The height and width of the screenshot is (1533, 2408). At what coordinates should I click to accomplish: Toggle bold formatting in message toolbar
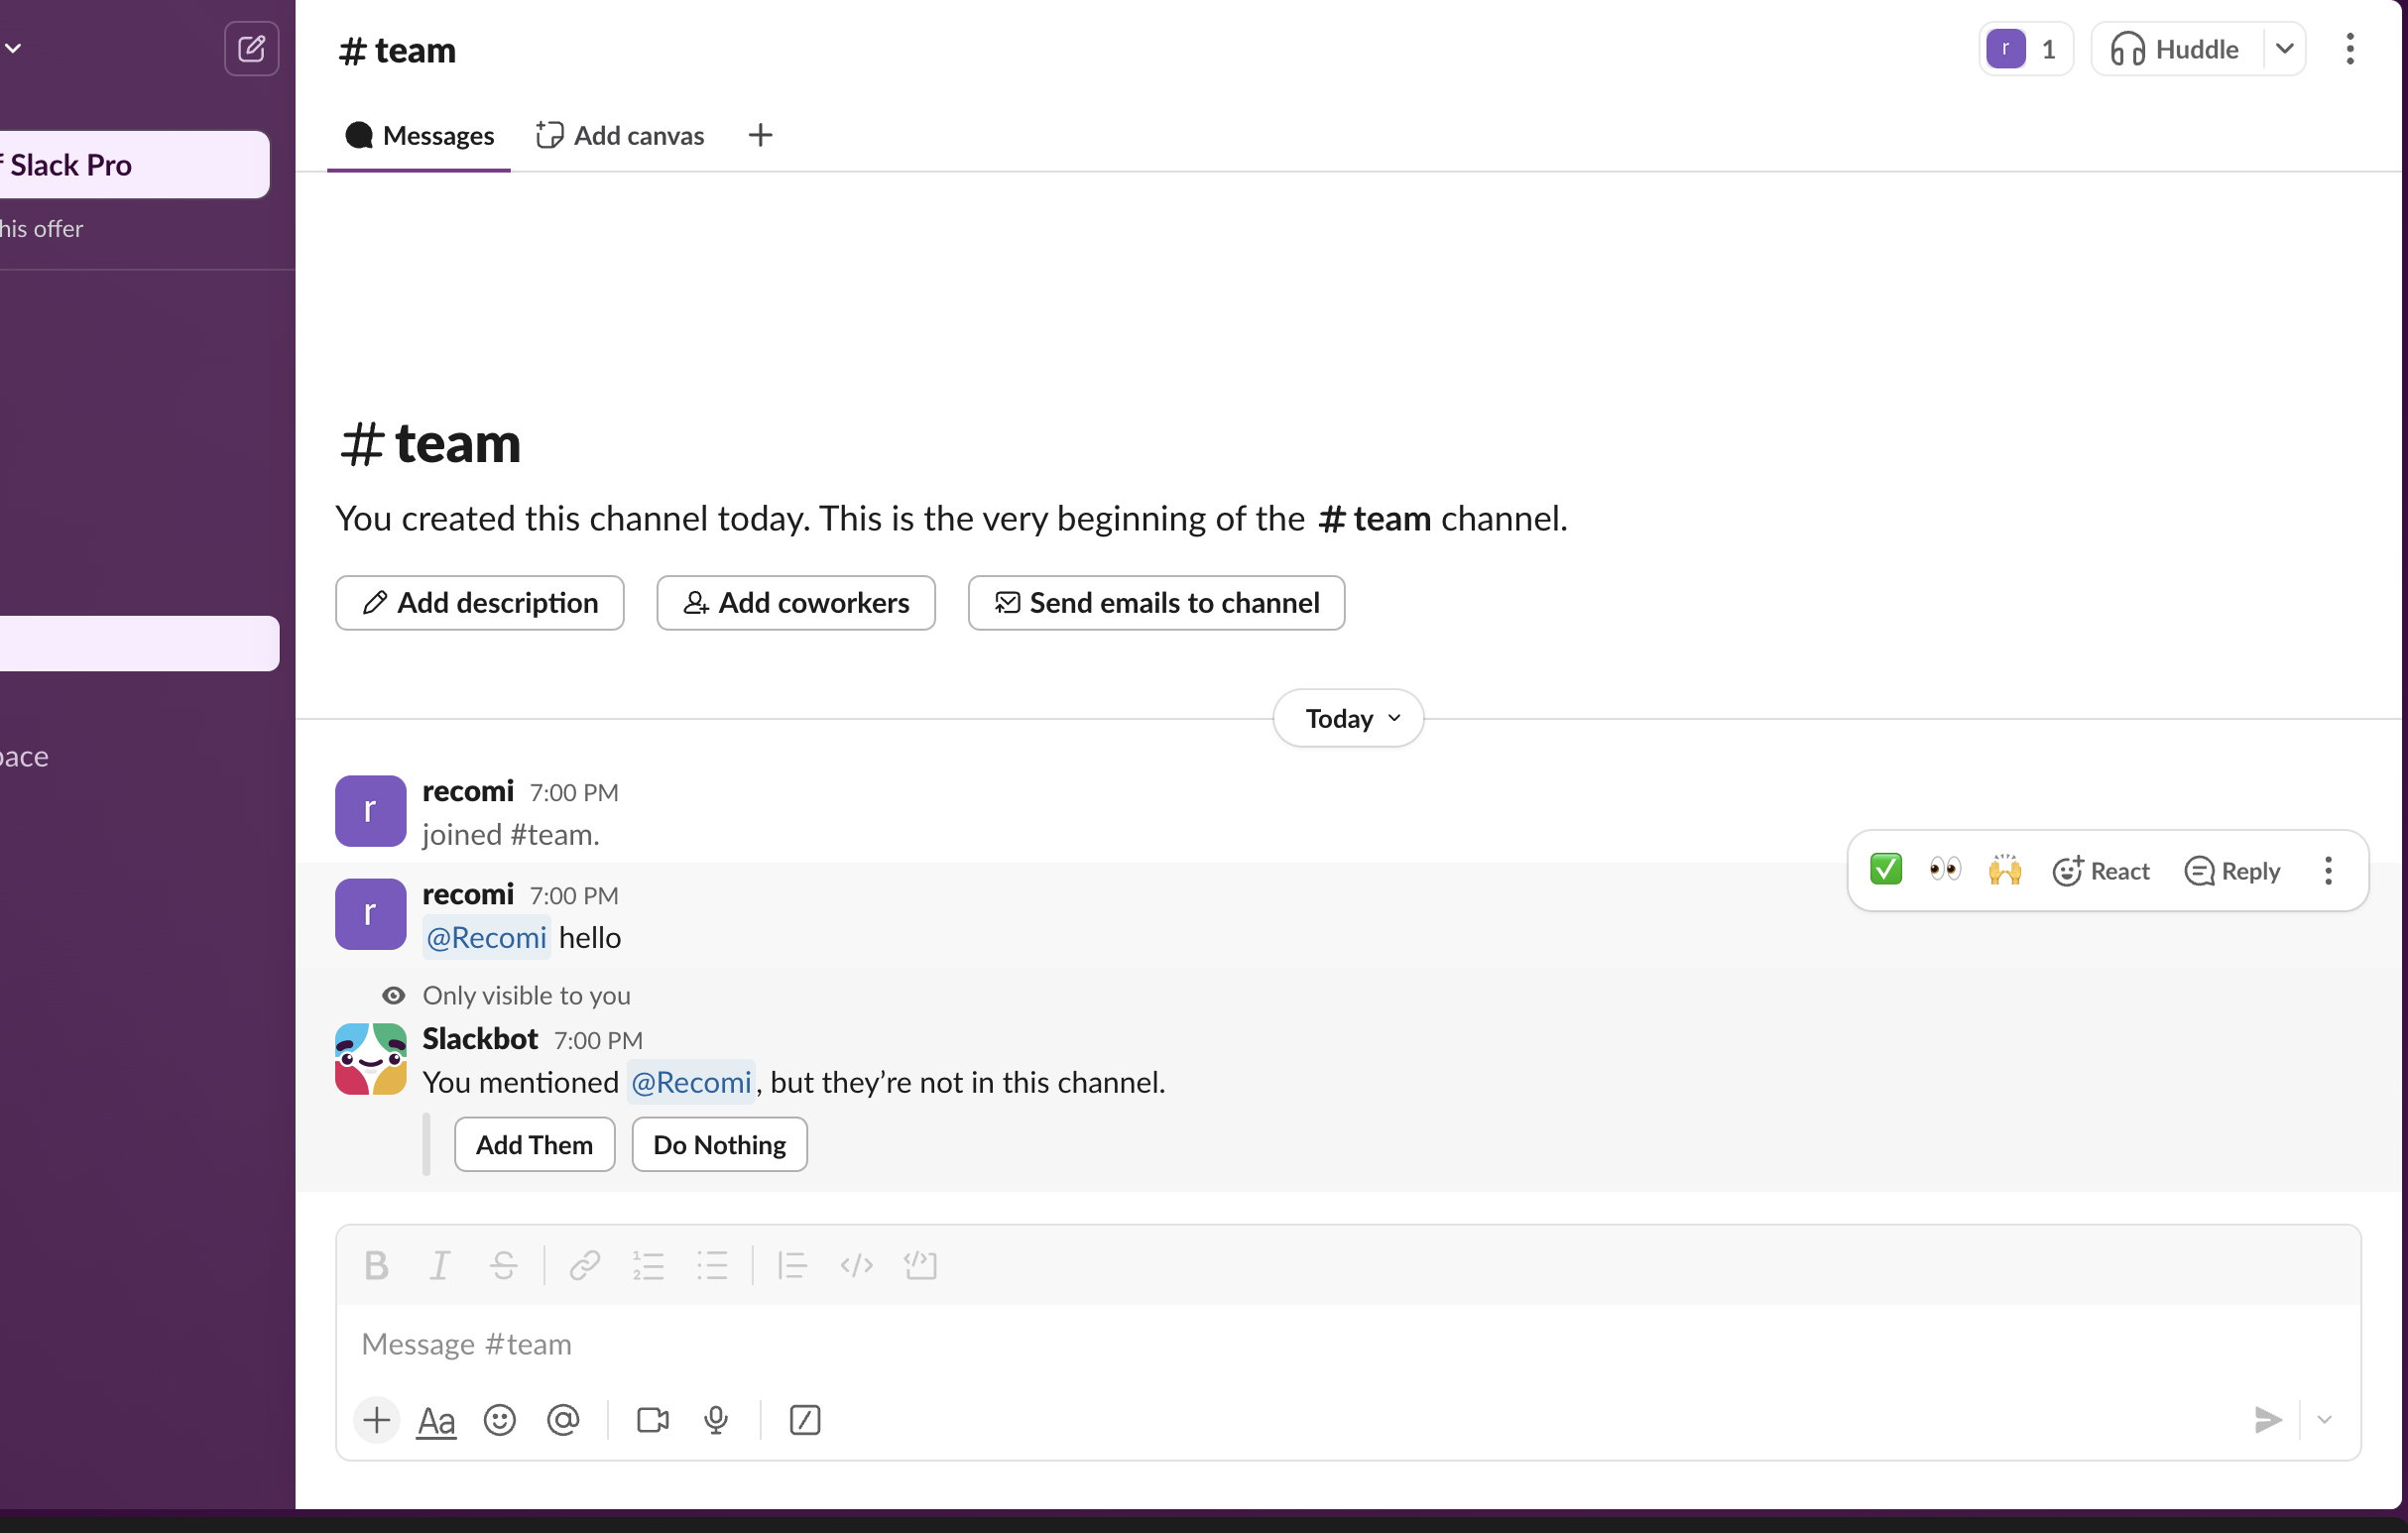tap(376, 1266)
